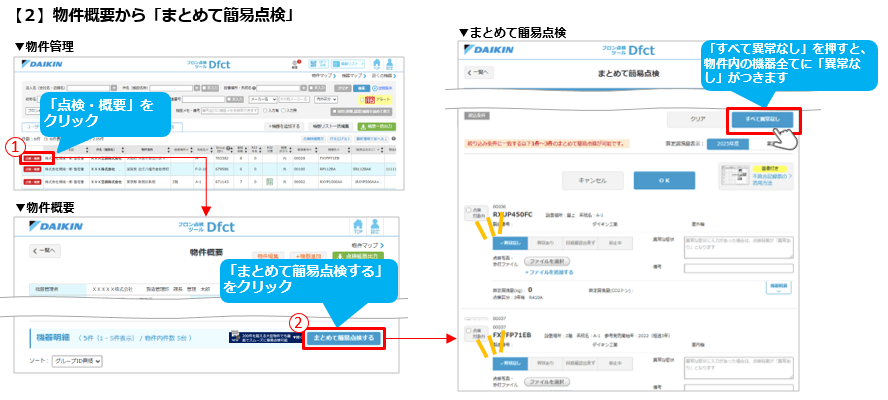888x400 pixels.
Task: Open 物件マップ link in 物件管理 panel
Action: point(323,76)
